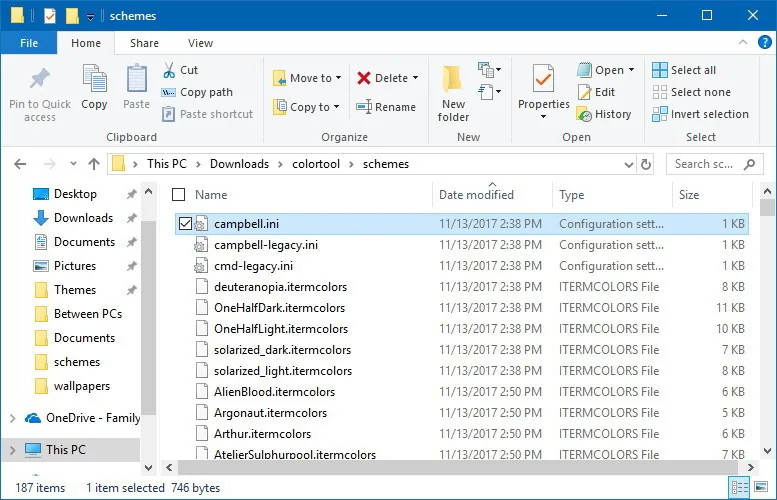Expand This PC in the navigation pane
The height and width of the screenshot is (500, 777).
tap(12, 450)
